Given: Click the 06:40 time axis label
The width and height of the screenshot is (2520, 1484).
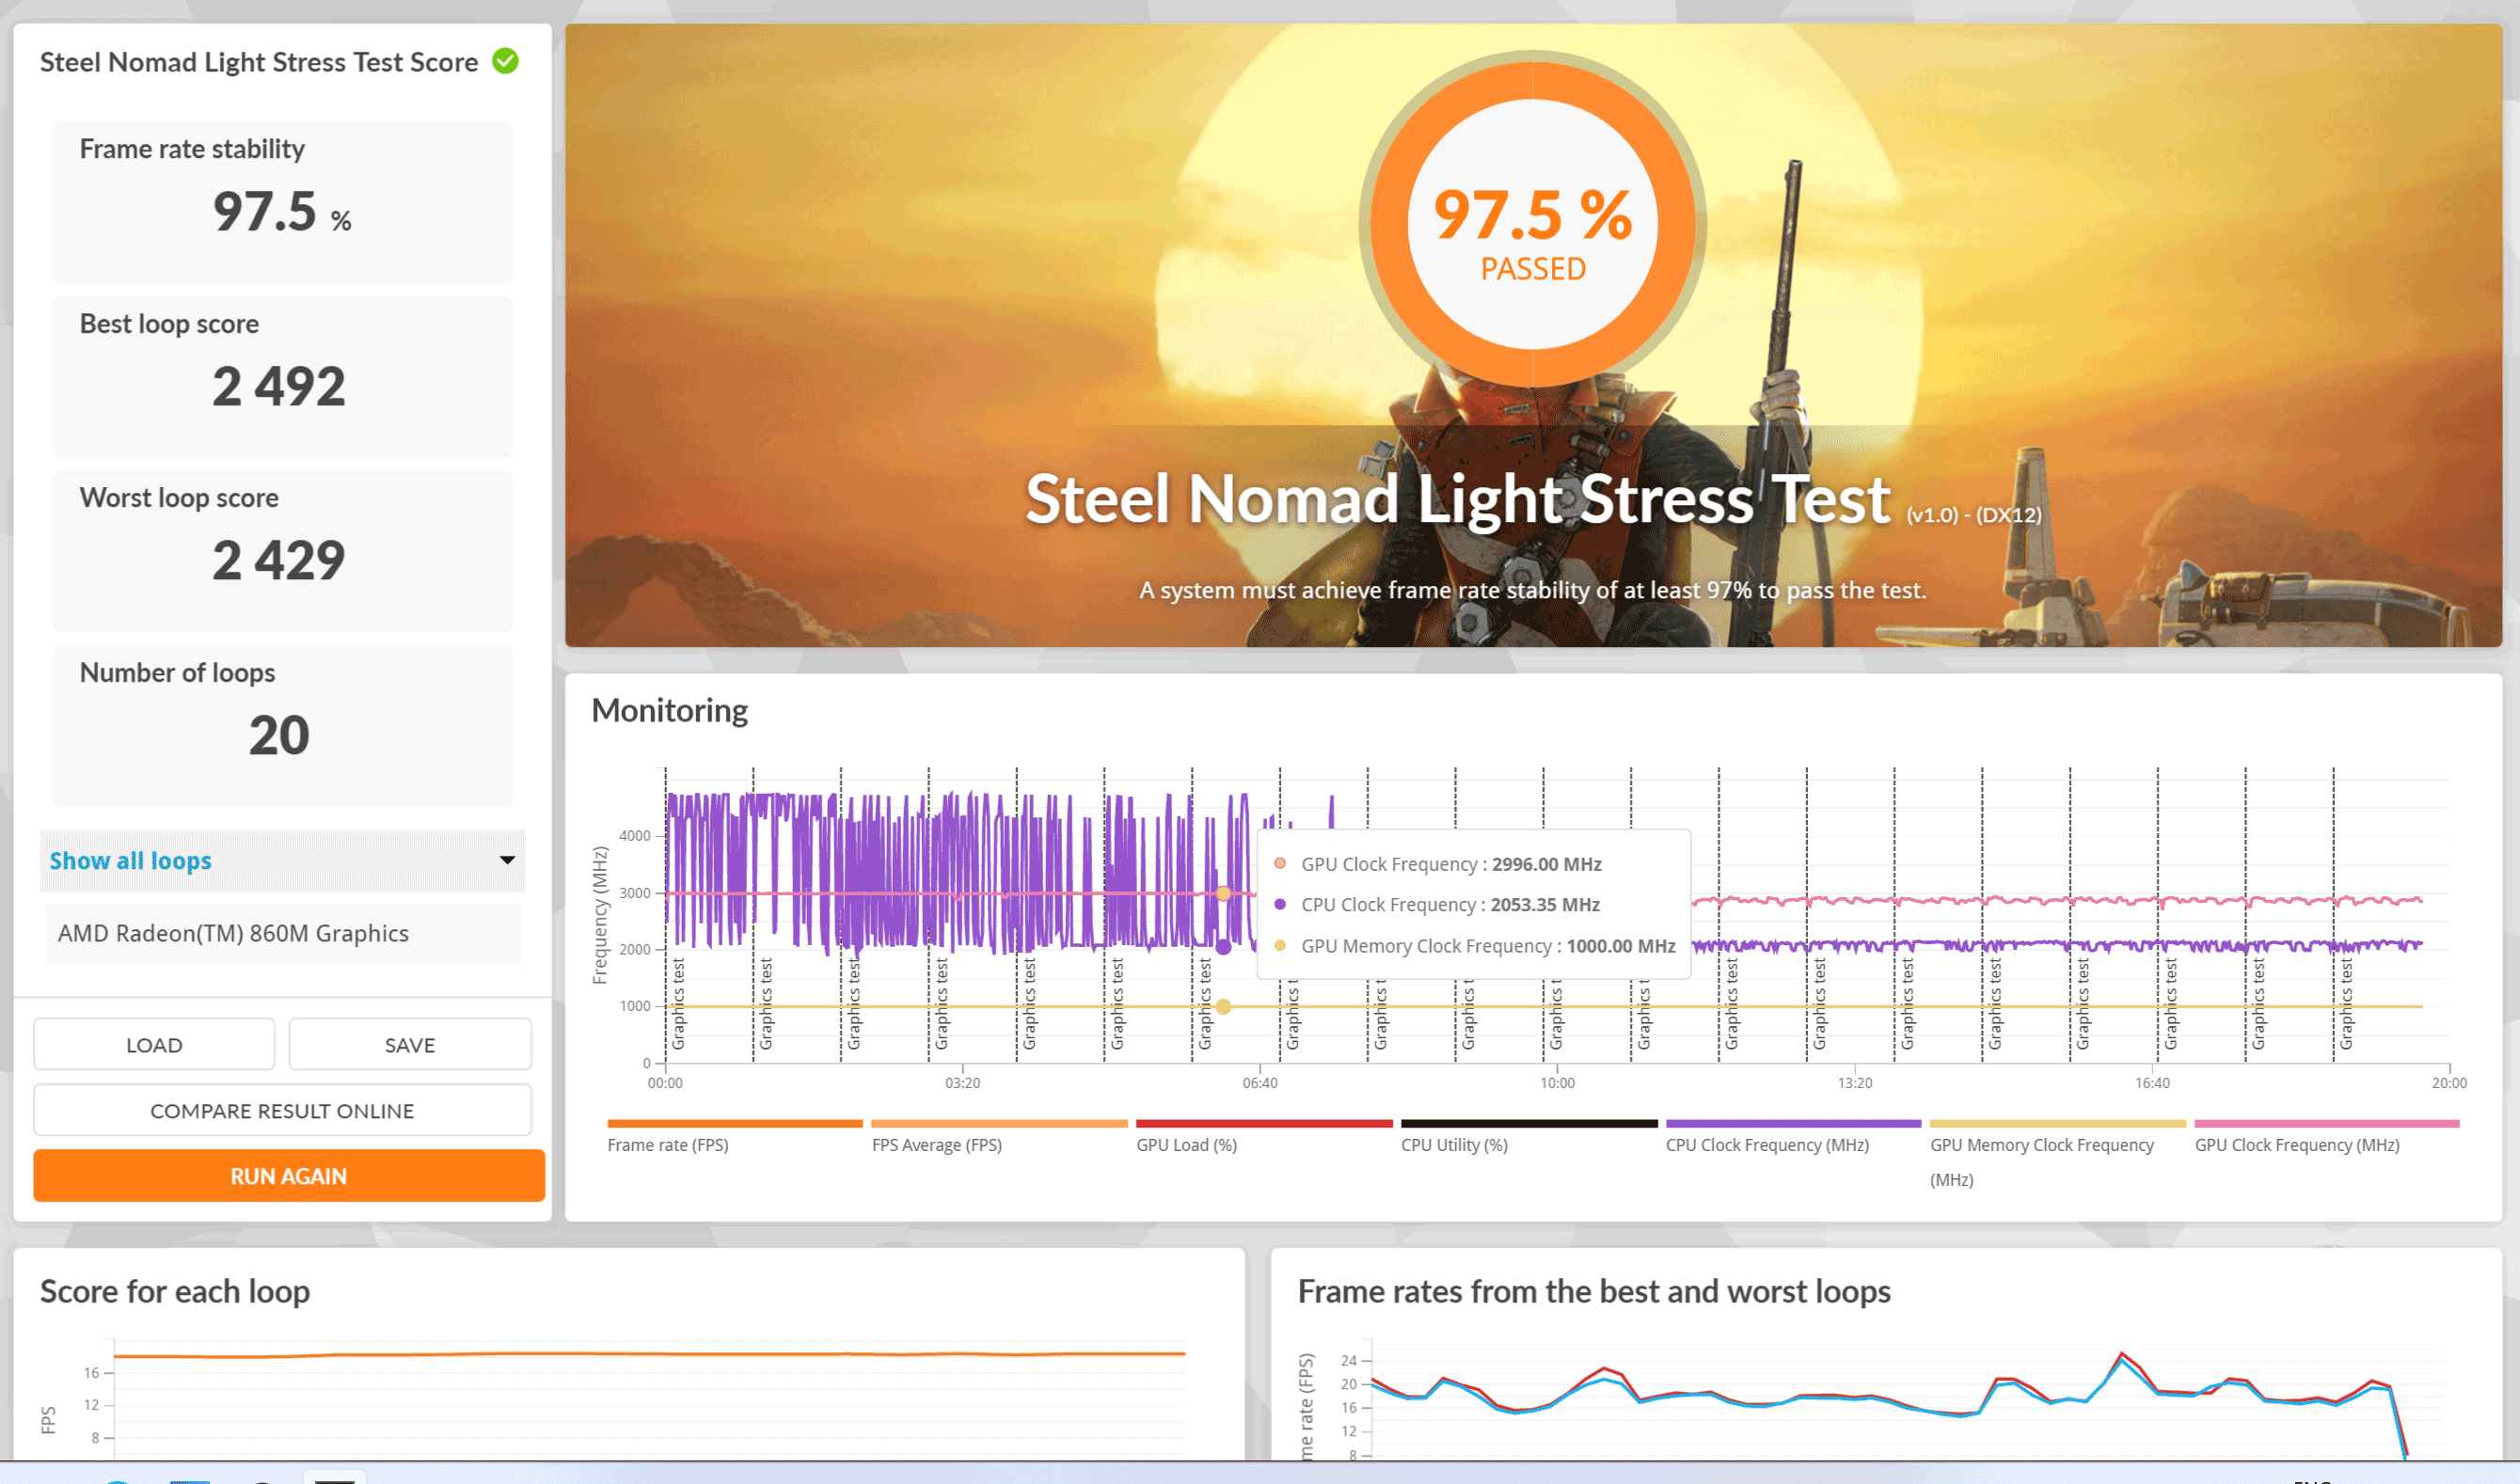Looking at the screenshot, I should pyautogui.click(x=1260, y=1083).
